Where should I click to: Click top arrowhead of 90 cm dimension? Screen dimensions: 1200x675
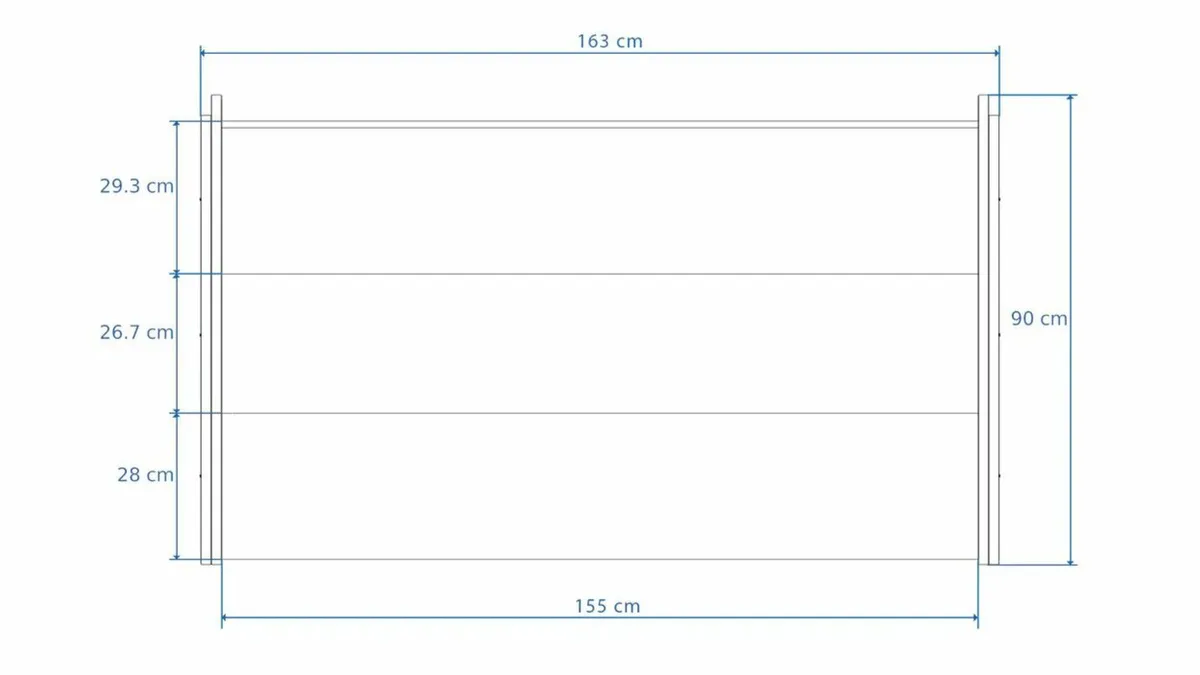1071,99
